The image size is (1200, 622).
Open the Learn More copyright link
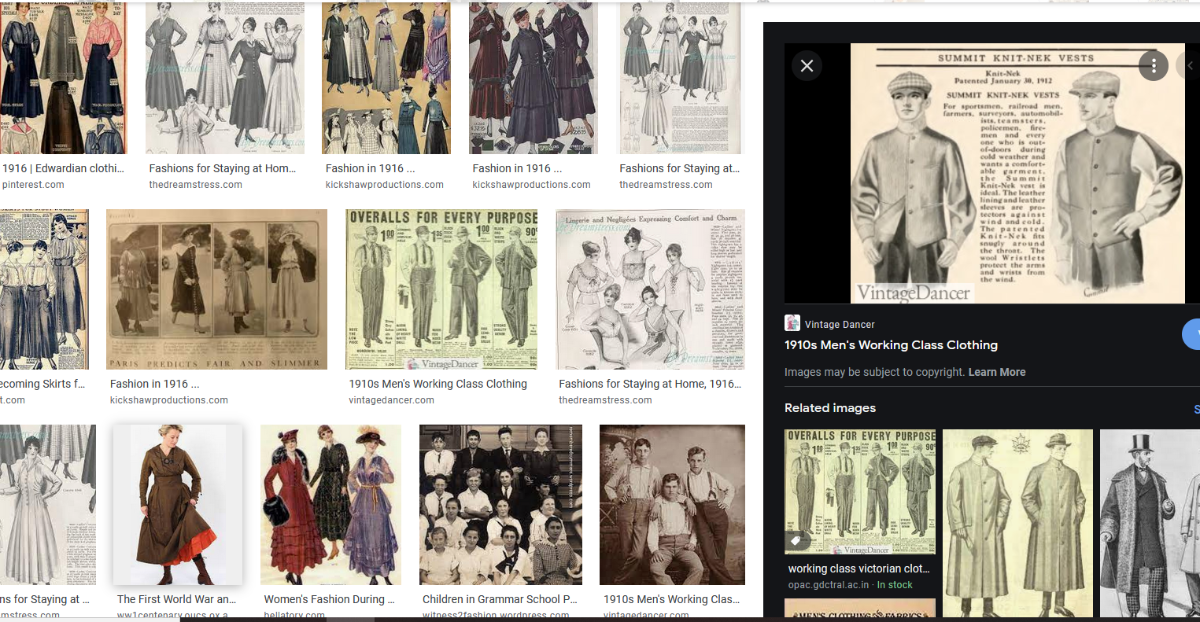pyautogui.click(x=996, y=372)
